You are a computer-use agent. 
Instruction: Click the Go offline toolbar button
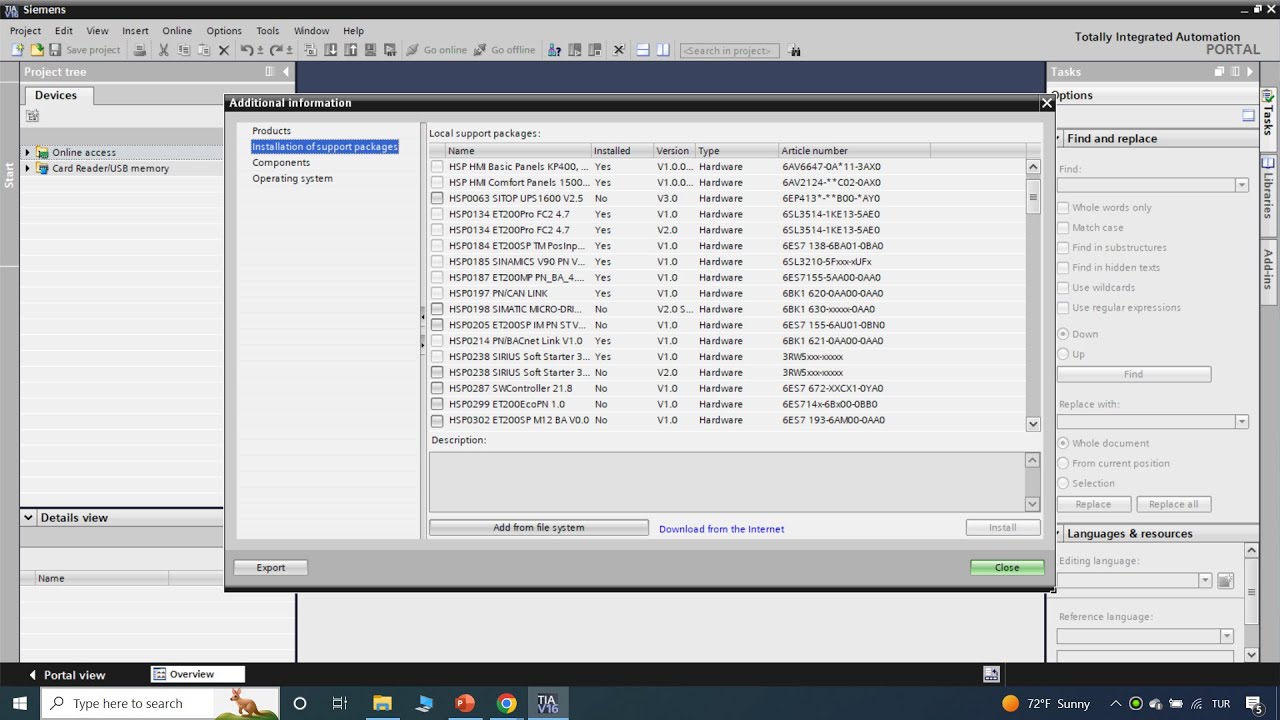(x=504, y=50)
